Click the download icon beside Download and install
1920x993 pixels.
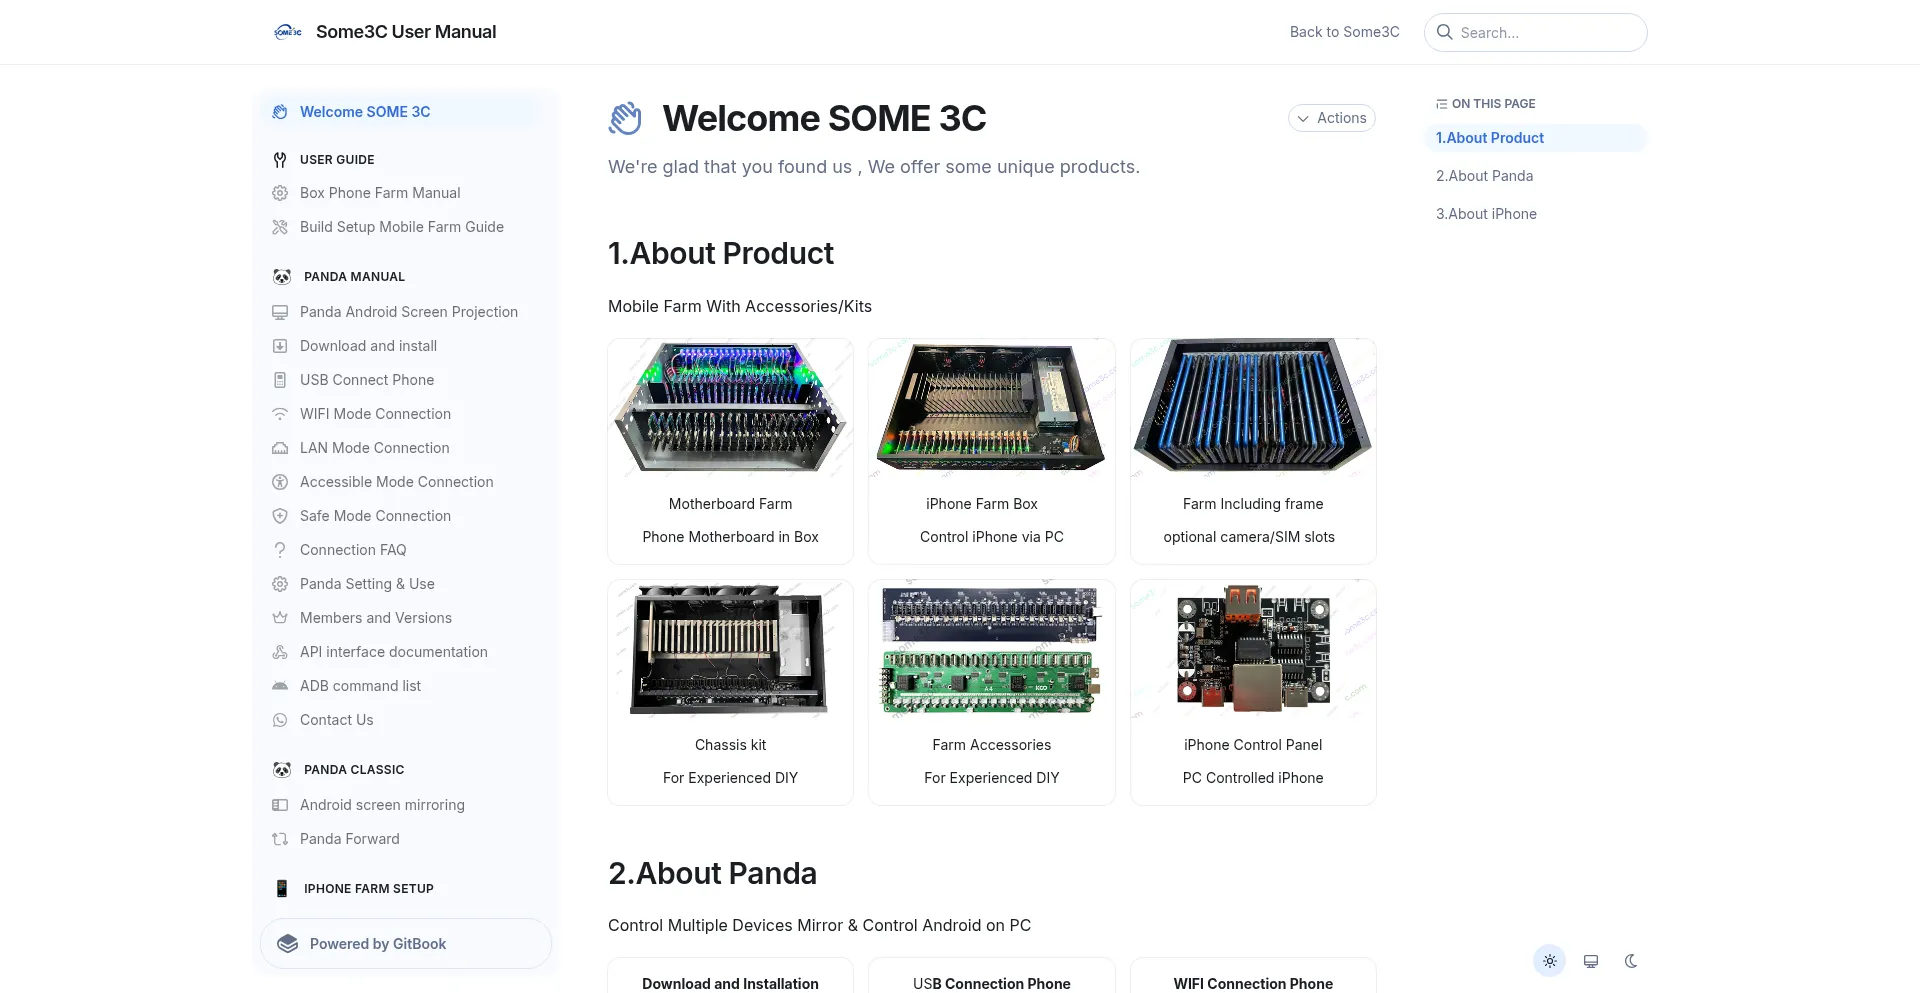280,346
